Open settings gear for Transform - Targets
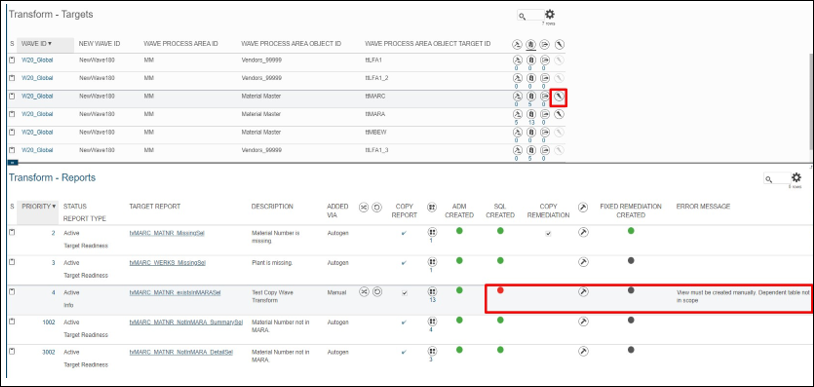Image resolution: width=814 pixels, height=387 pixels. pos(550,15)
